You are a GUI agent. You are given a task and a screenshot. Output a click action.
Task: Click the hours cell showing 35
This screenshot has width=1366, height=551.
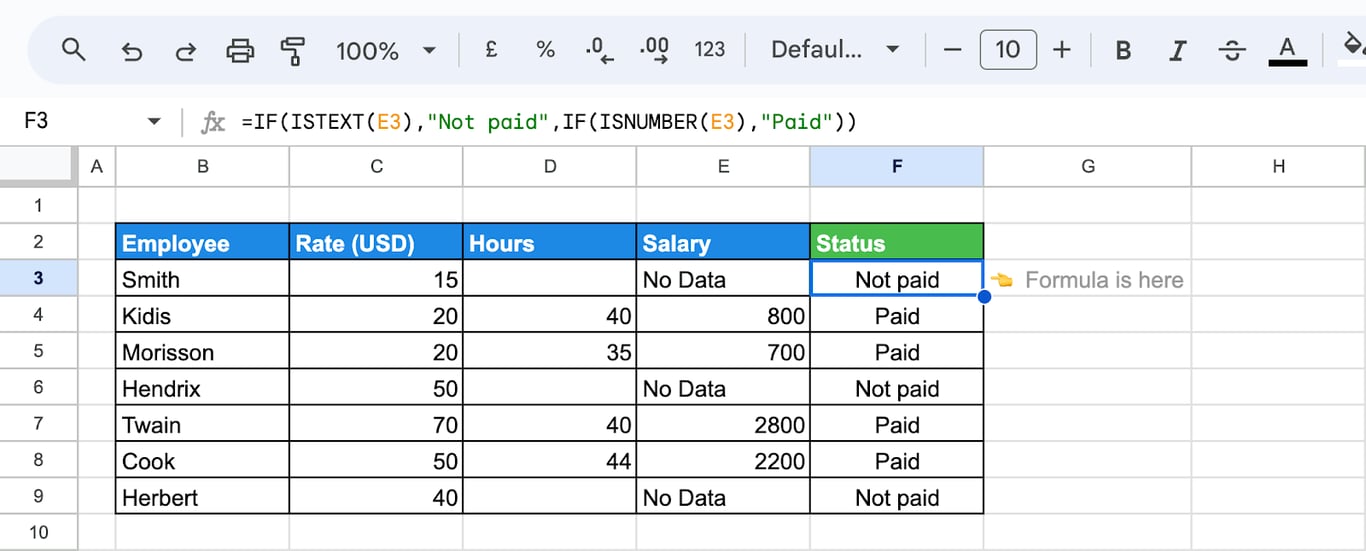(550, 351)
